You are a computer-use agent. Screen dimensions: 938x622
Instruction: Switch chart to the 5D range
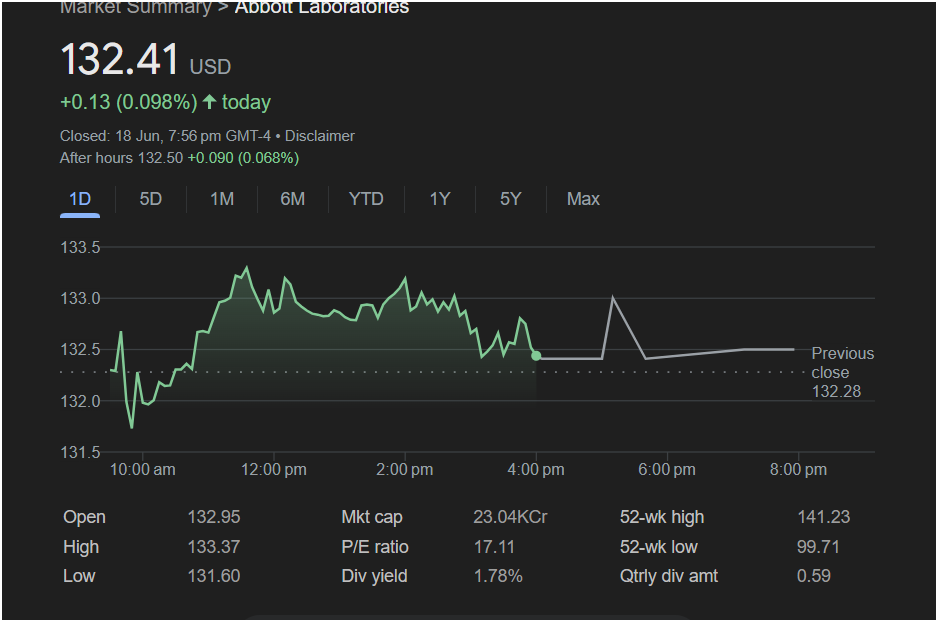click(x=151, y=199)
